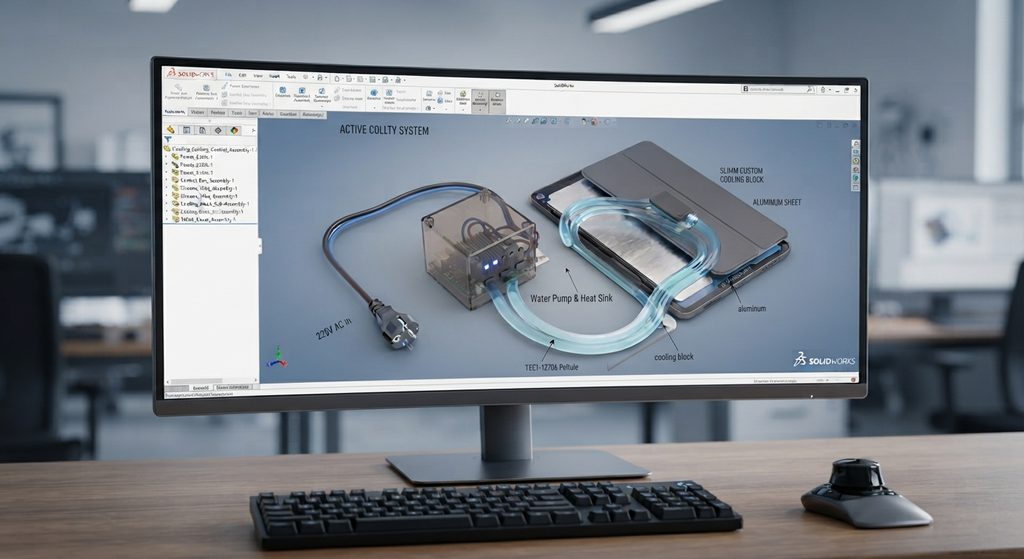Click the XYZ orientation triad in the viewport
The height and width of the screenshot is (559, 1024).
[277, 358]
